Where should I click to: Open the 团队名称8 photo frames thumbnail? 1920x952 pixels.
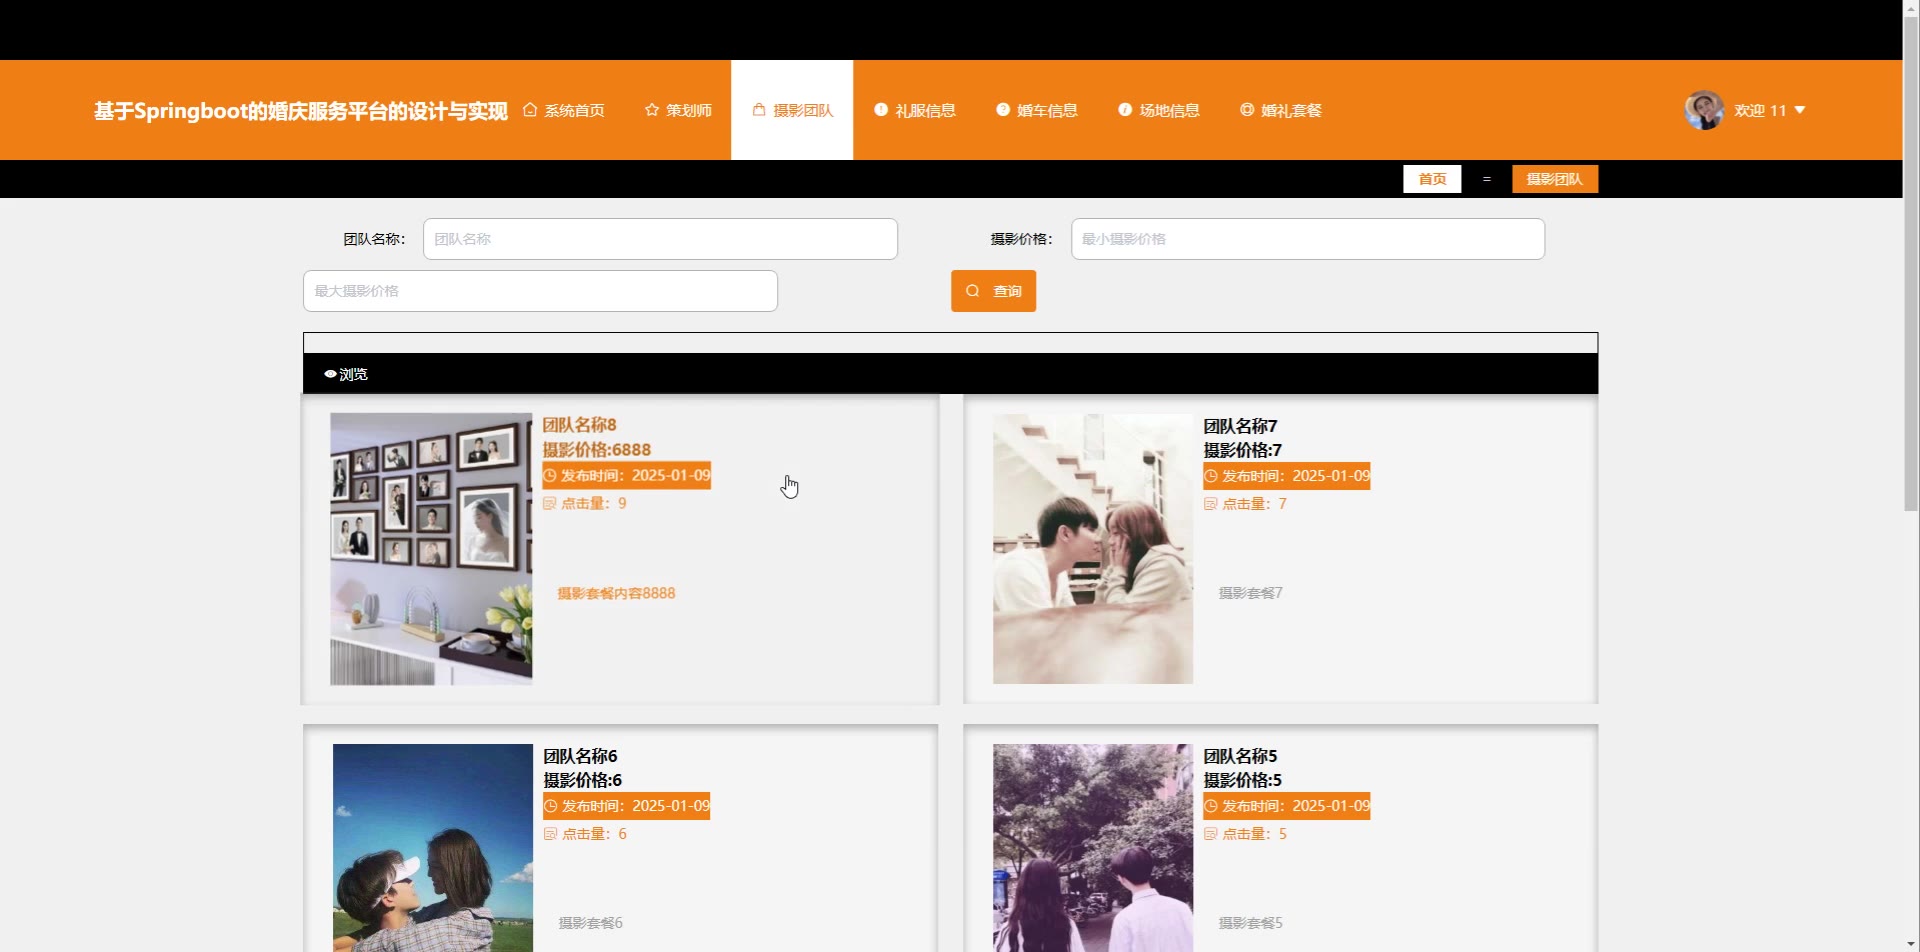pos(431,549)
